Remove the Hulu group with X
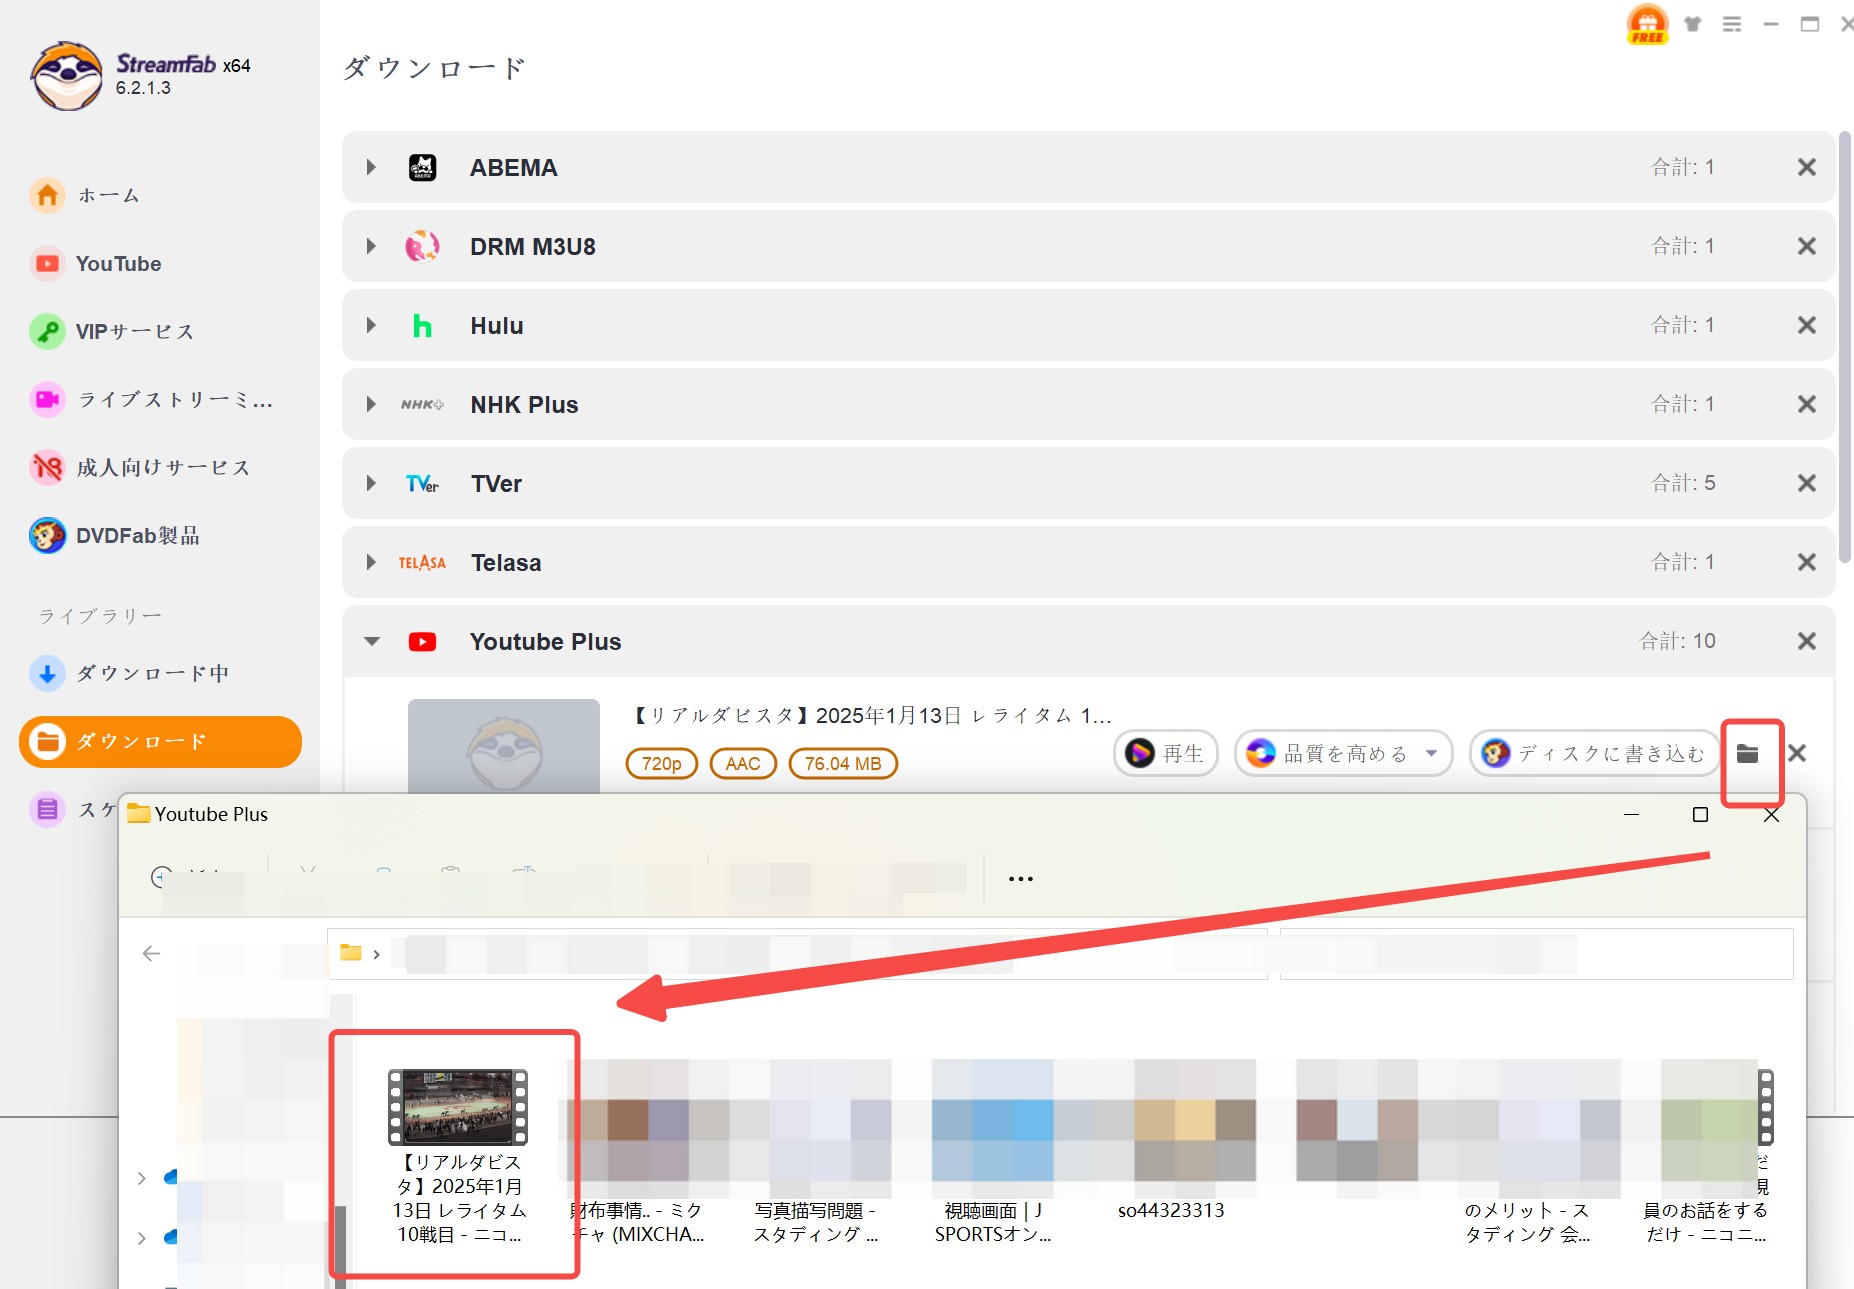This screenshot has height=1289, width=1854. [x=1806, y=325]
